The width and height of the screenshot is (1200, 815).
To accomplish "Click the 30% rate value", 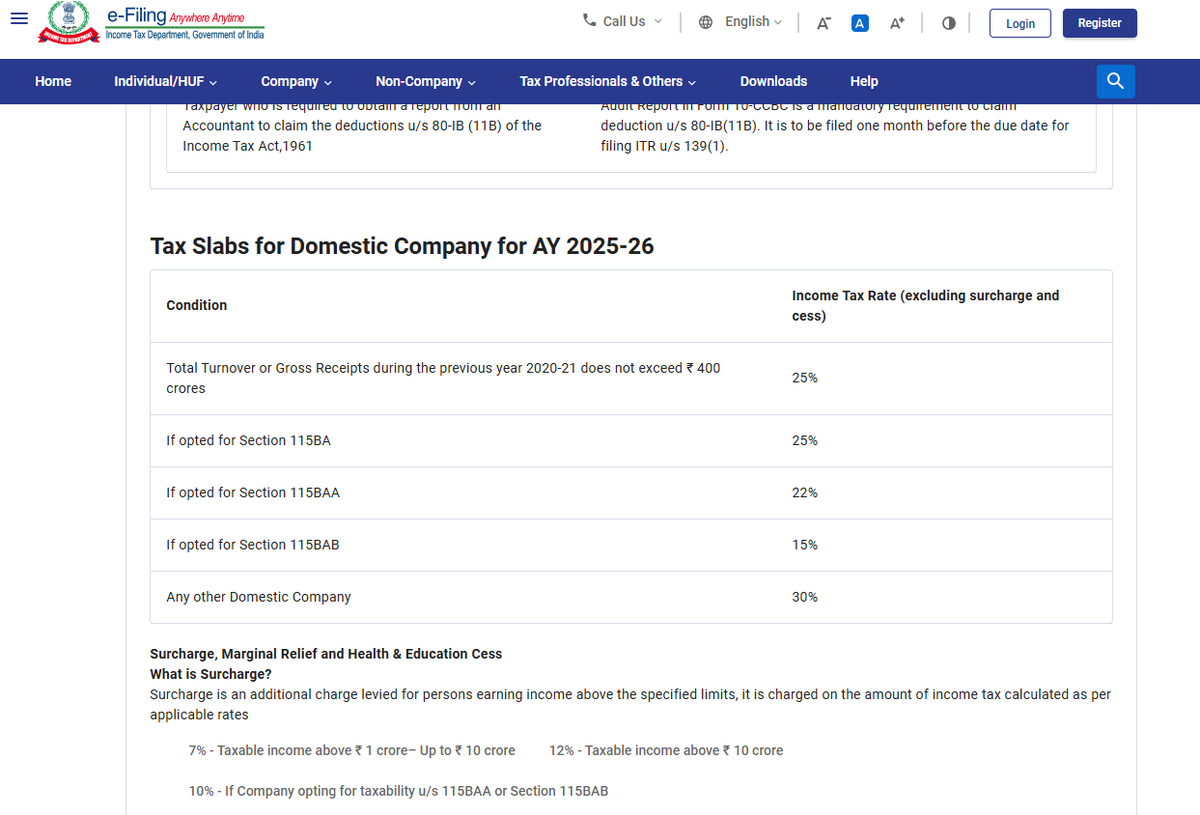I will pyautogui.click(x=805, y=596).
